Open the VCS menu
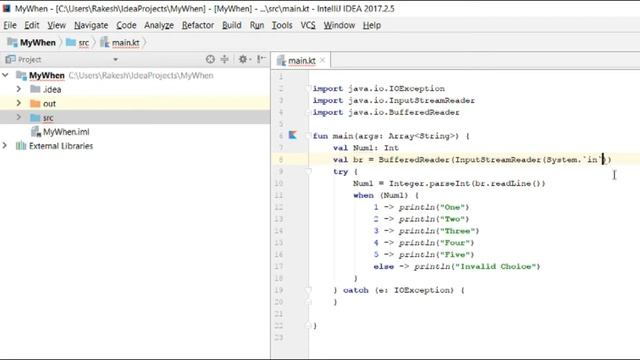The width and height of the screenshot is (640, 360). (x=308, y=25)
